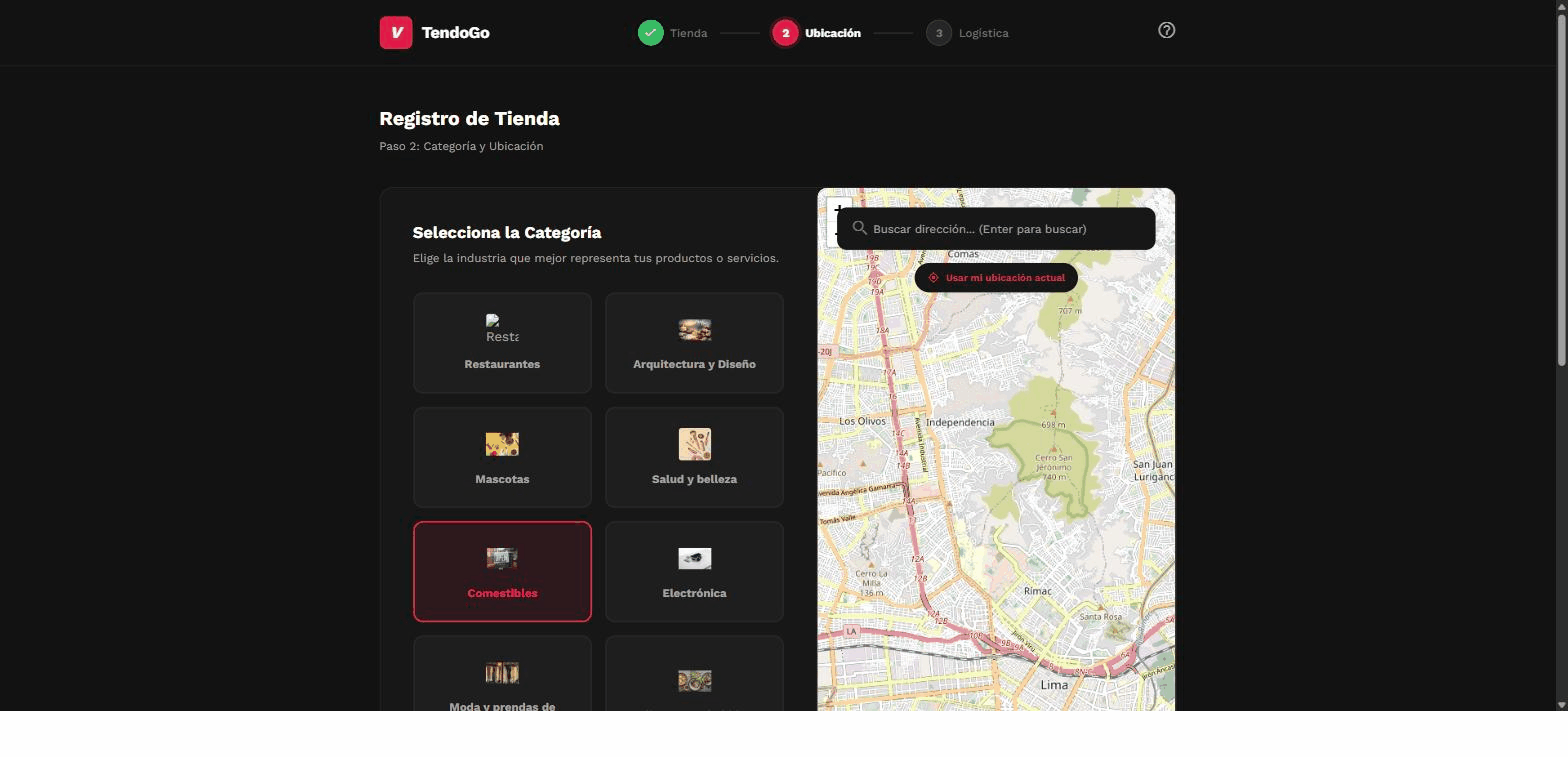This screenshot has width=1568, height=757.
Task: Choose the Comestibles category label
Action: pos(502,593)
